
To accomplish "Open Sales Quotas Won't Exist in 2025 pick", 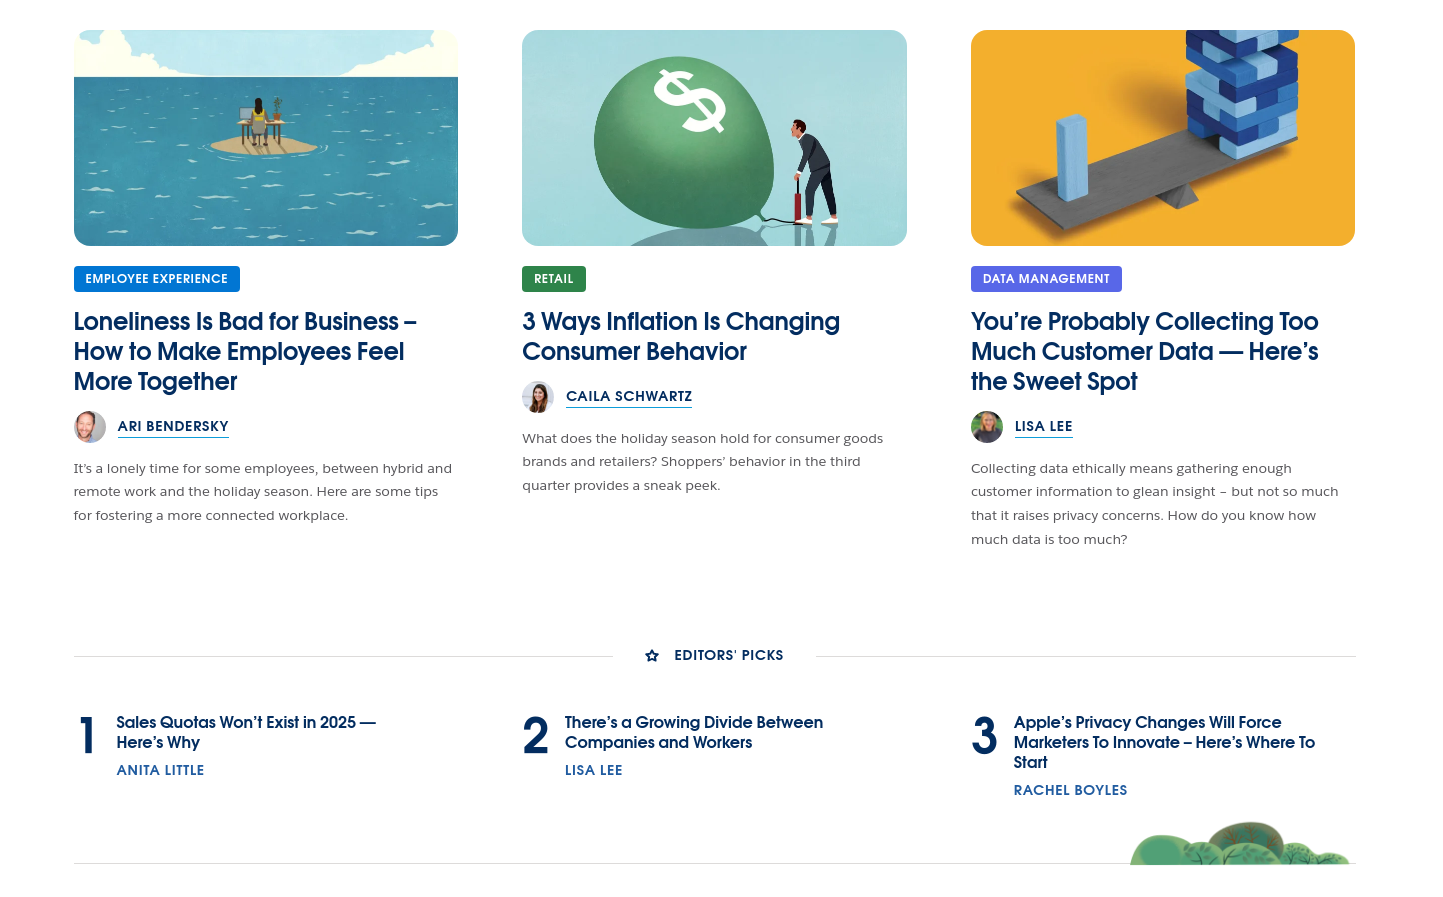I will point(246,732).
